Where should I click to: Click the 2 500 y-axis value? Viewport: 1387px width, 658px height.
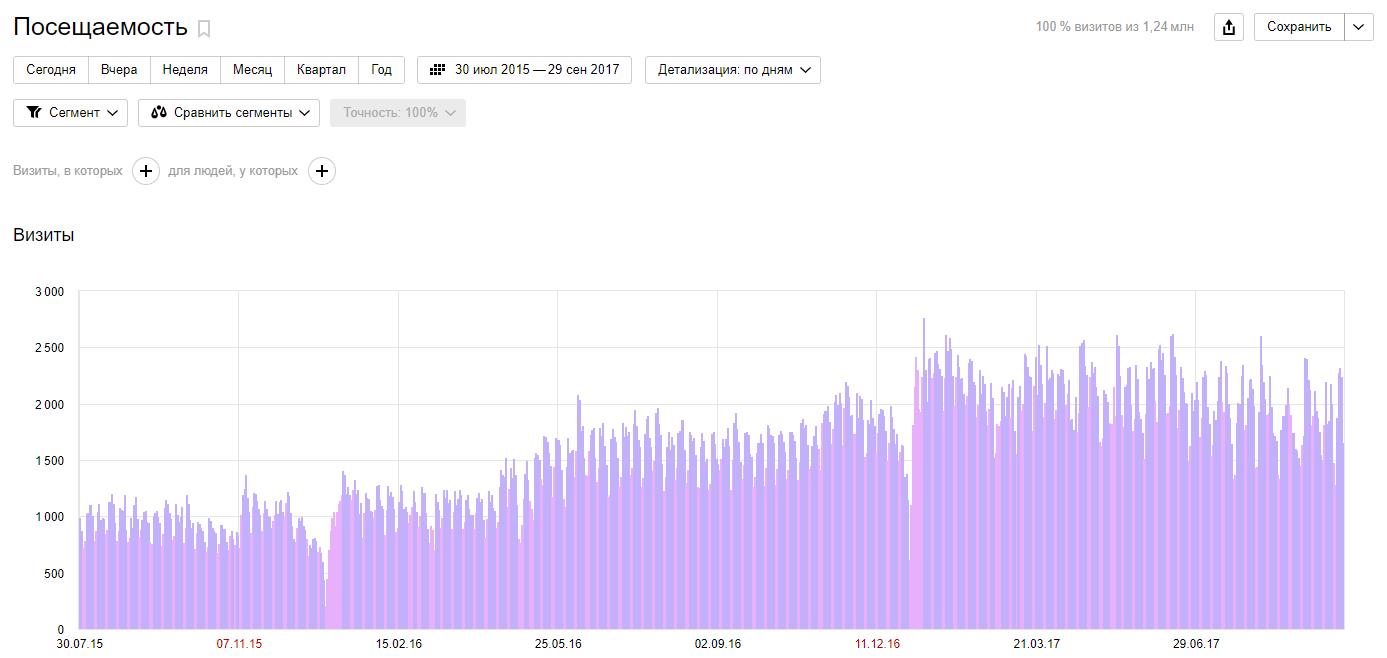click(48, 348)
